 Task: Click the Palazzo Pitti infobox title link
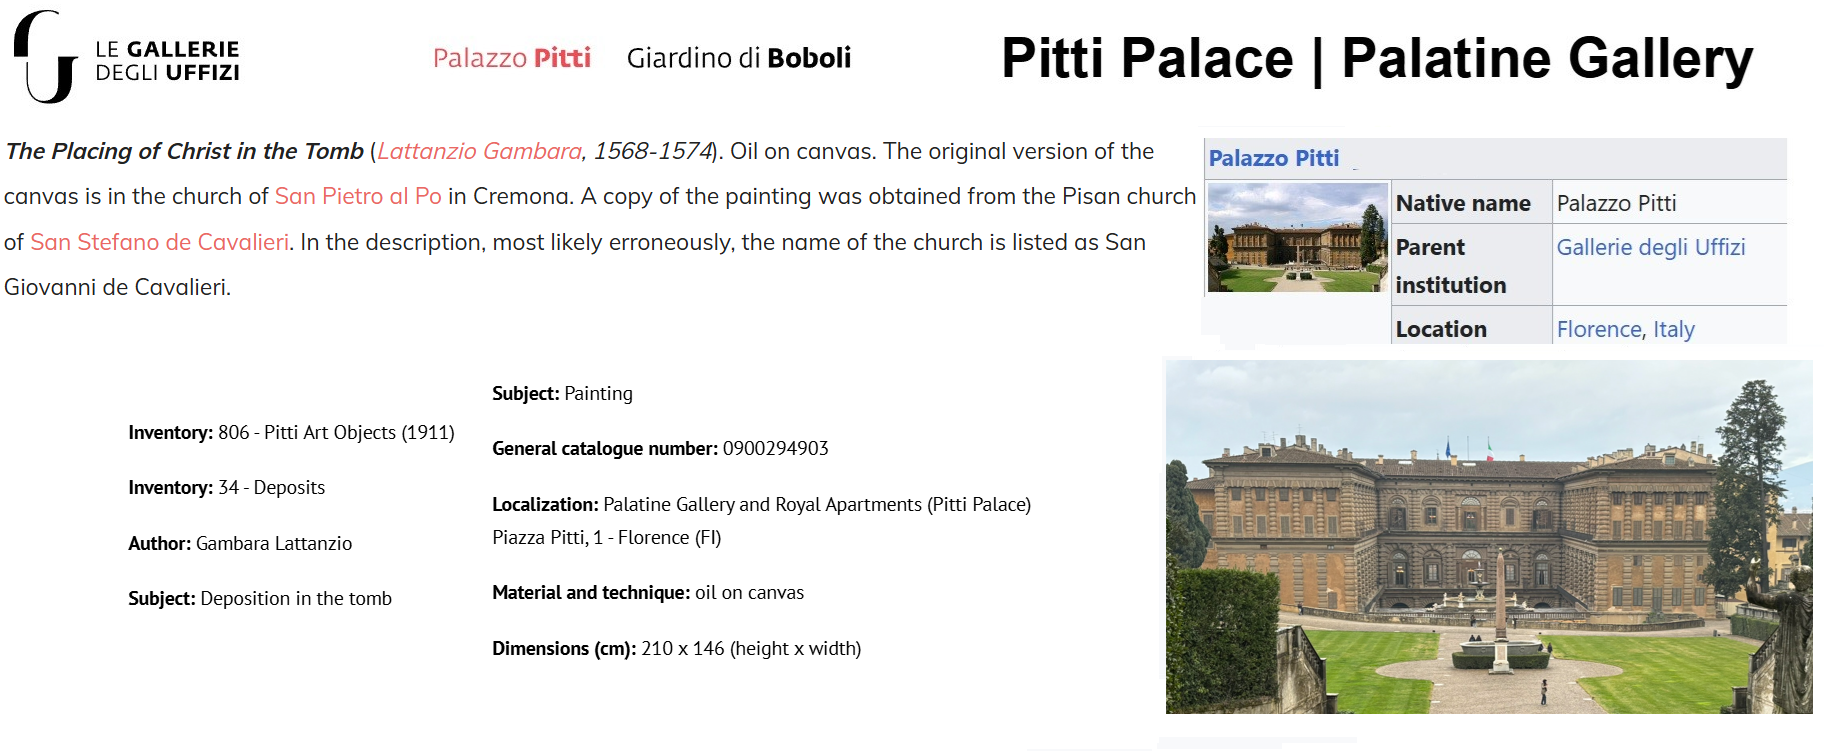[1273, 158]
